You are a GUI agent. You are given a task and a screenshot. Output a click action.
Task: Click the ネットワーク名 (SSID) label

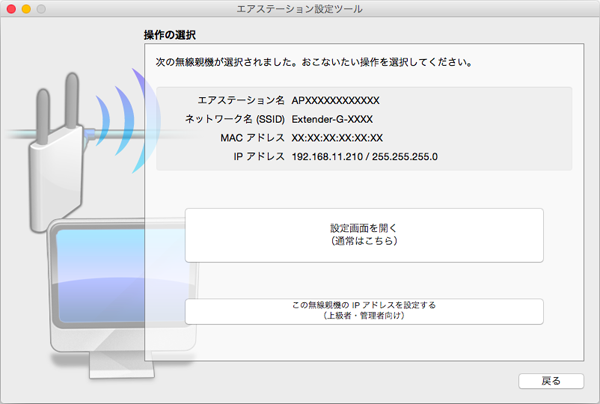click(236, 120)
